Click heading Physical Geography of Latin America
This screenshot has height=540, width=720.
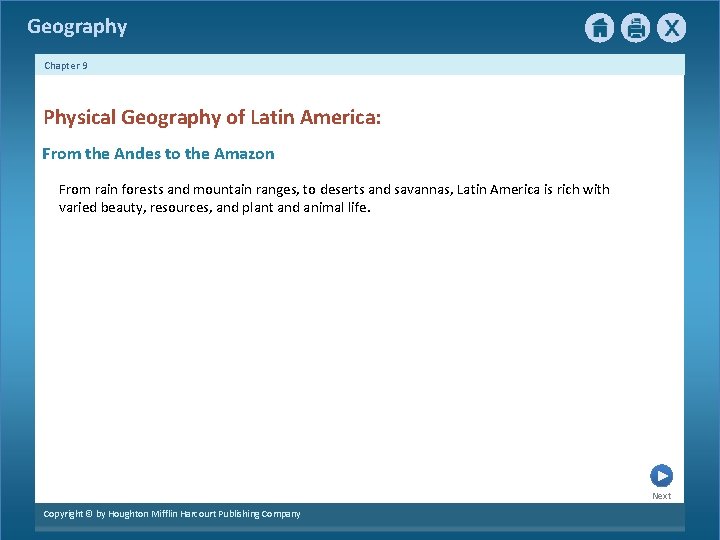[x=212, y=118]
